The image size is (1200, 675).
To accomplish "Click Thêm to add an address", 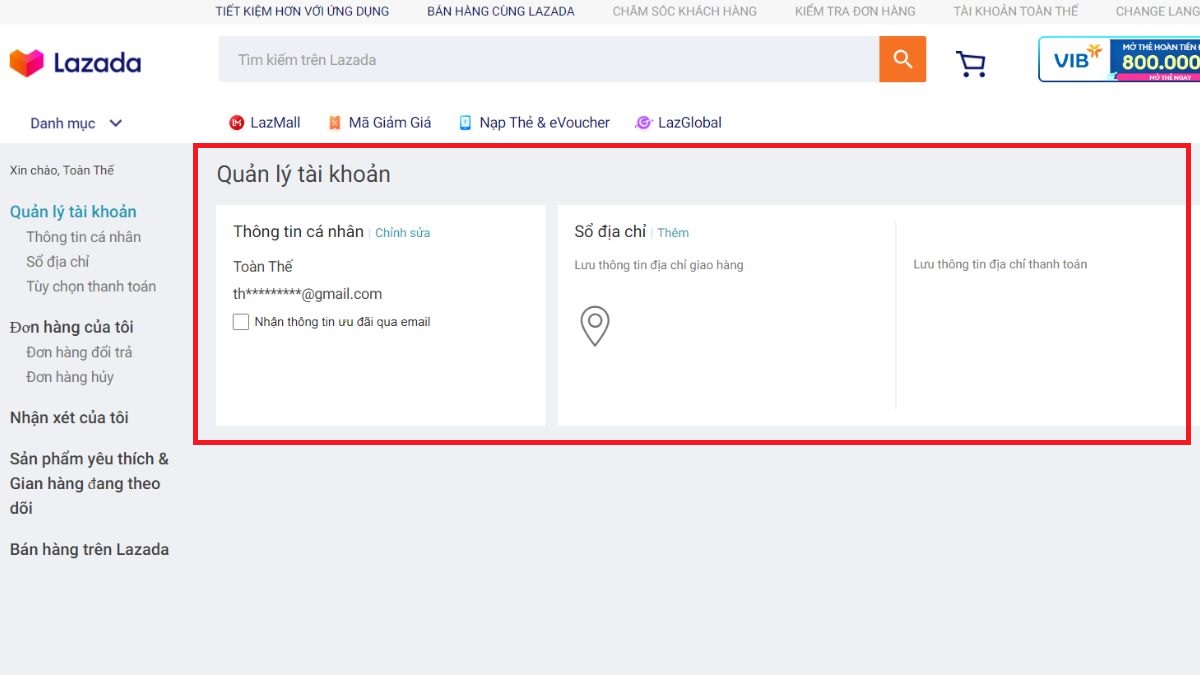I will (673, 232).
